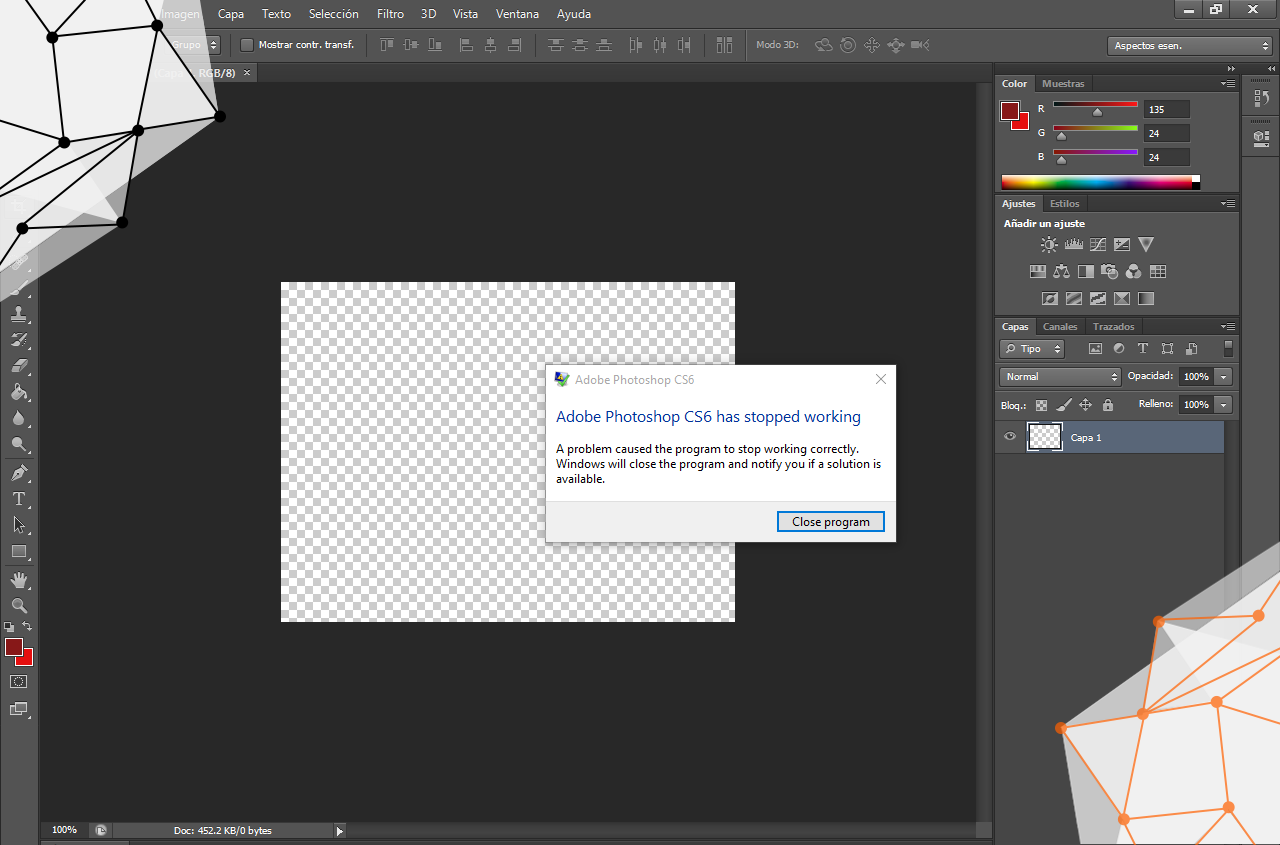Open the Normal blend mode dropdown

point(1060,377)
